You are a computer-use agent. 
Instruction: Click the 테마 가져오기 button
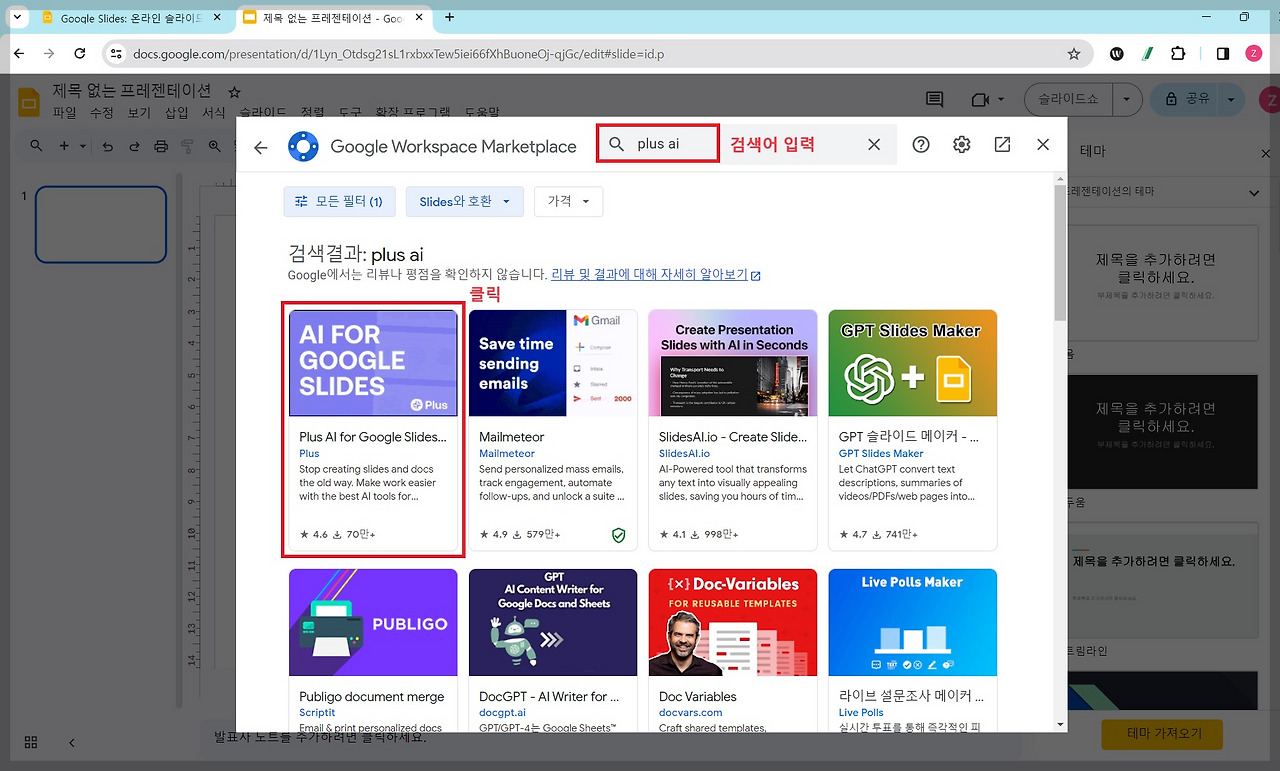pos(1163,734)
